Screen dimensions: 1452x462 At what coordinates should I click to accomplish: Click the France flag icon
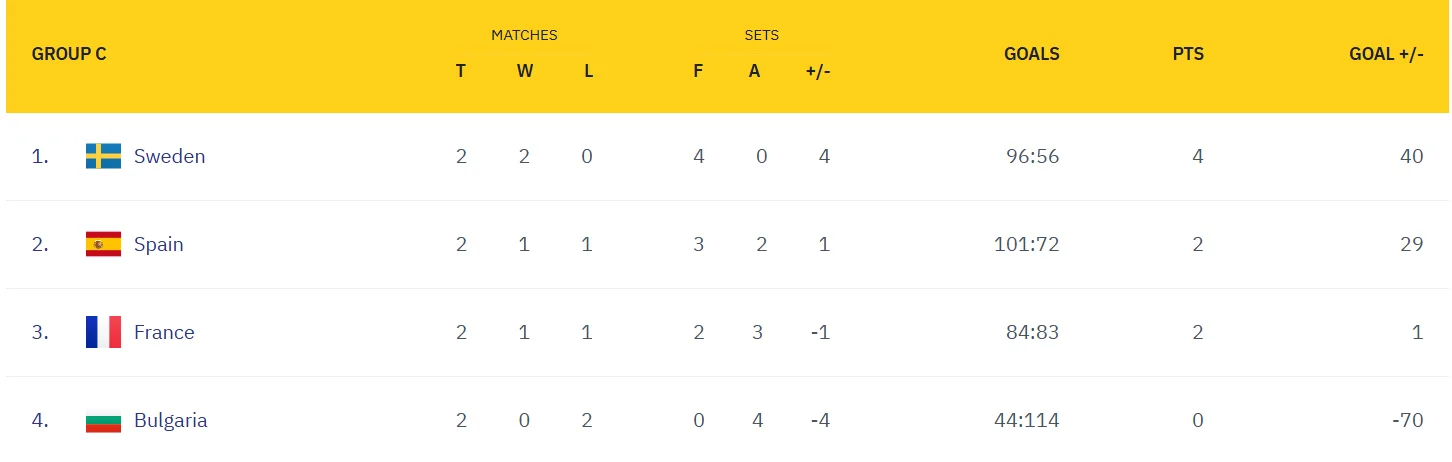[x=103, y=332]
